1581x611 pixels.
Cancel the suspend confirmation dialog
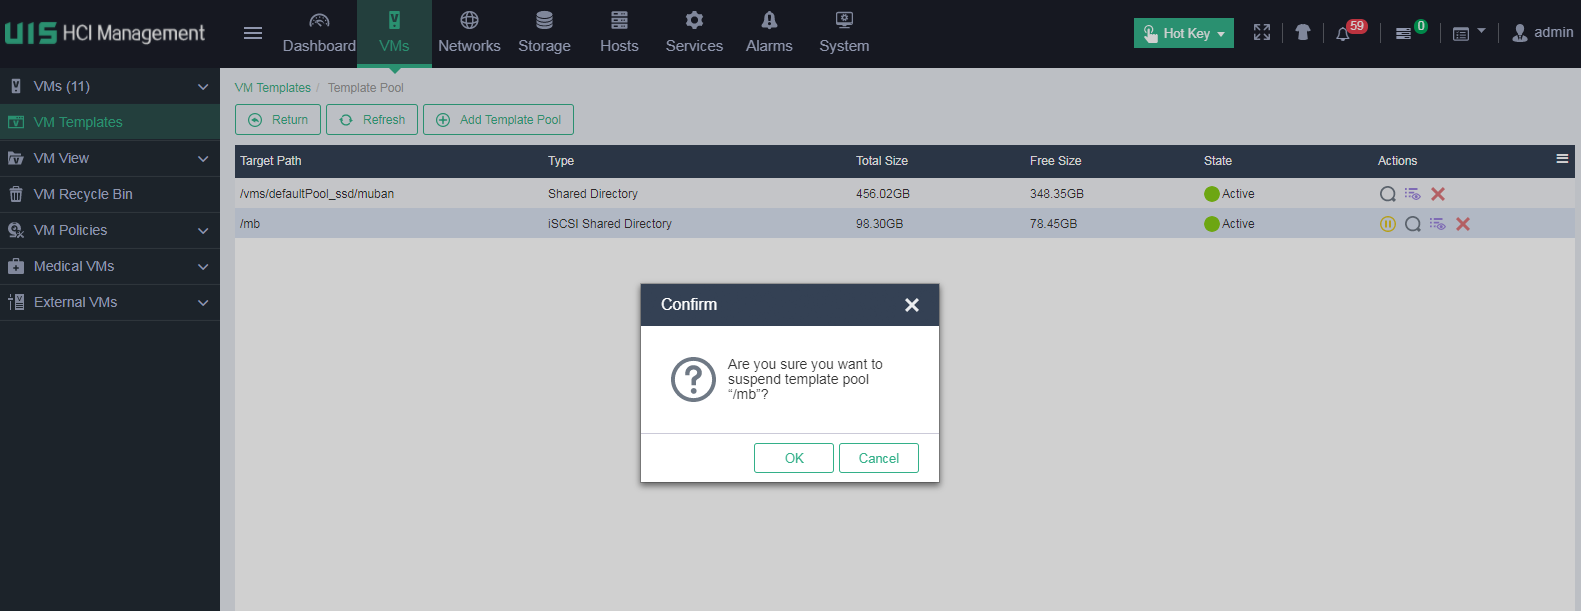tap(879, 458)
